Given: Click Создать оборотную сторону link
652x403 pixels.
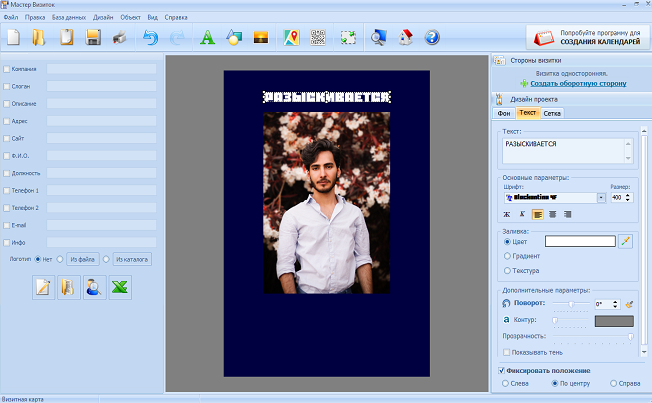Looking at the screenshot, I should click(x=578, y=84).
